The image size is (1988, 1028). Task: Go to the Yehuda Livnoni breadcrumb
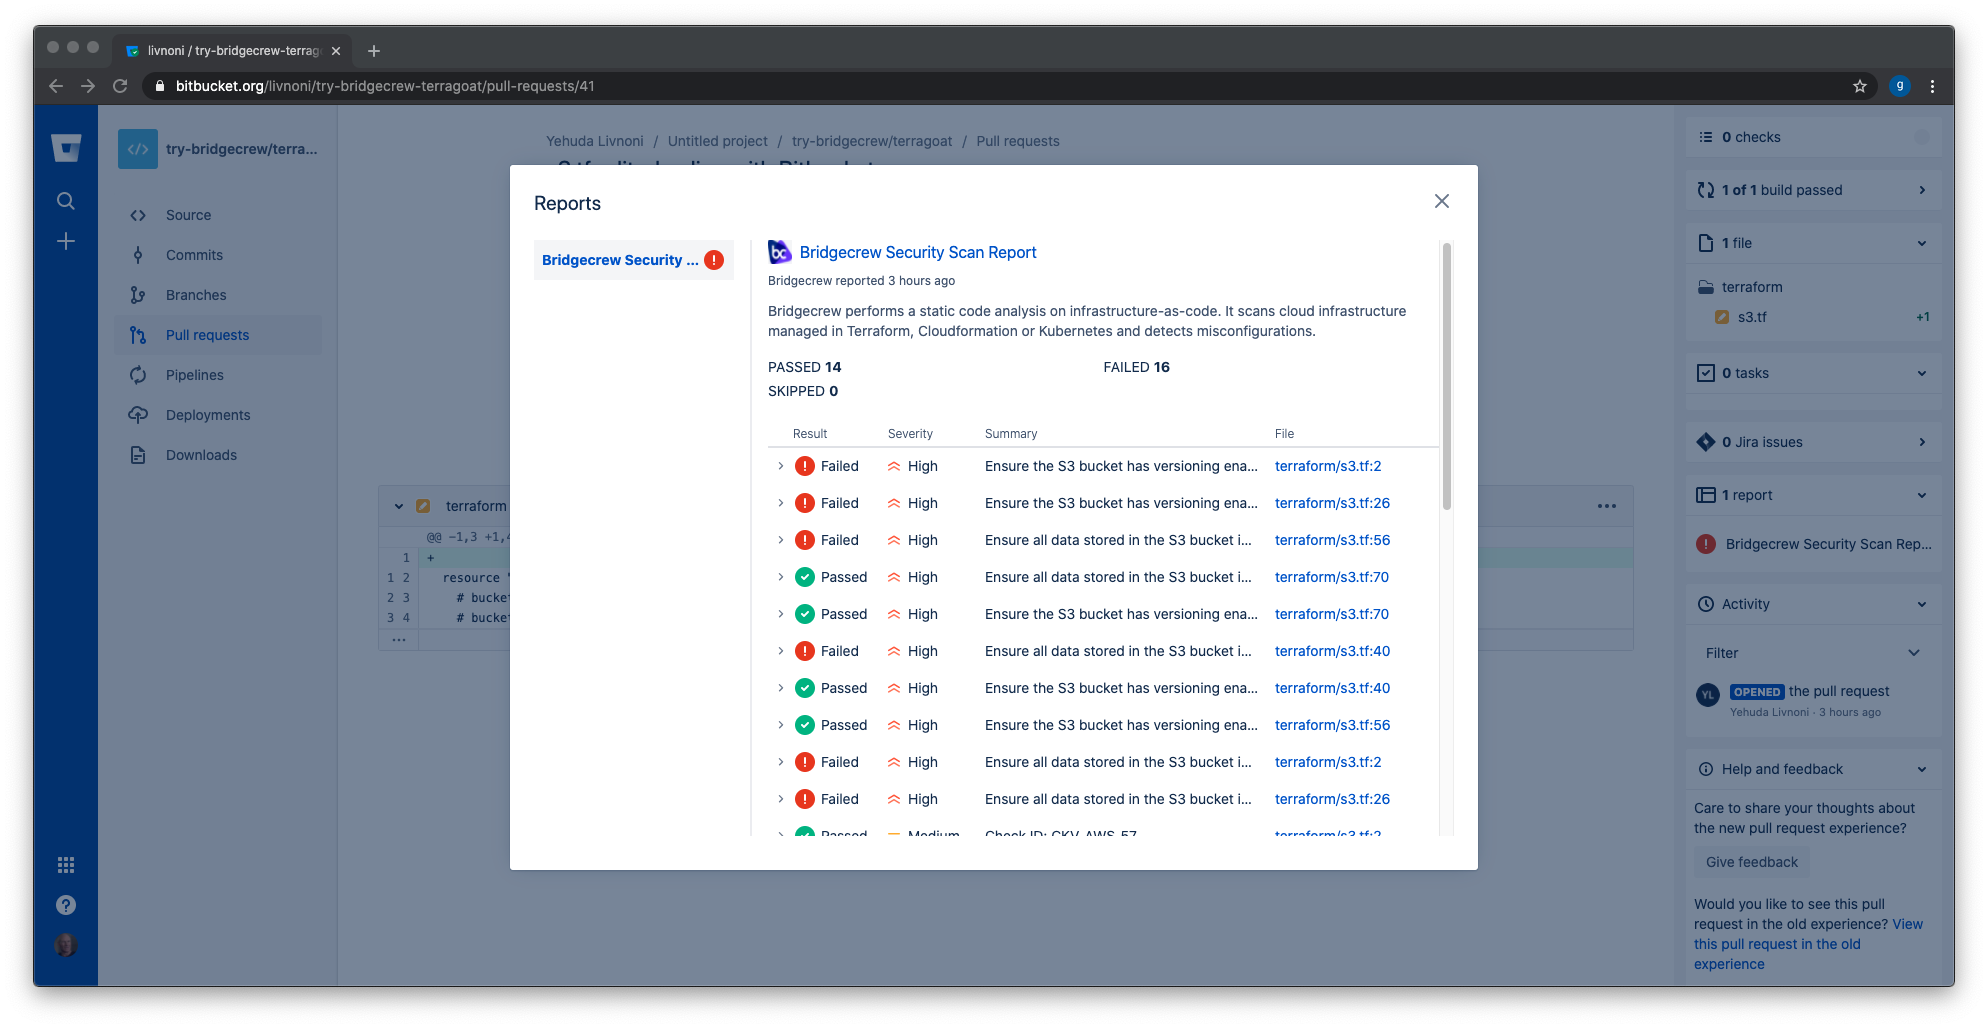(x=595, y=141)
